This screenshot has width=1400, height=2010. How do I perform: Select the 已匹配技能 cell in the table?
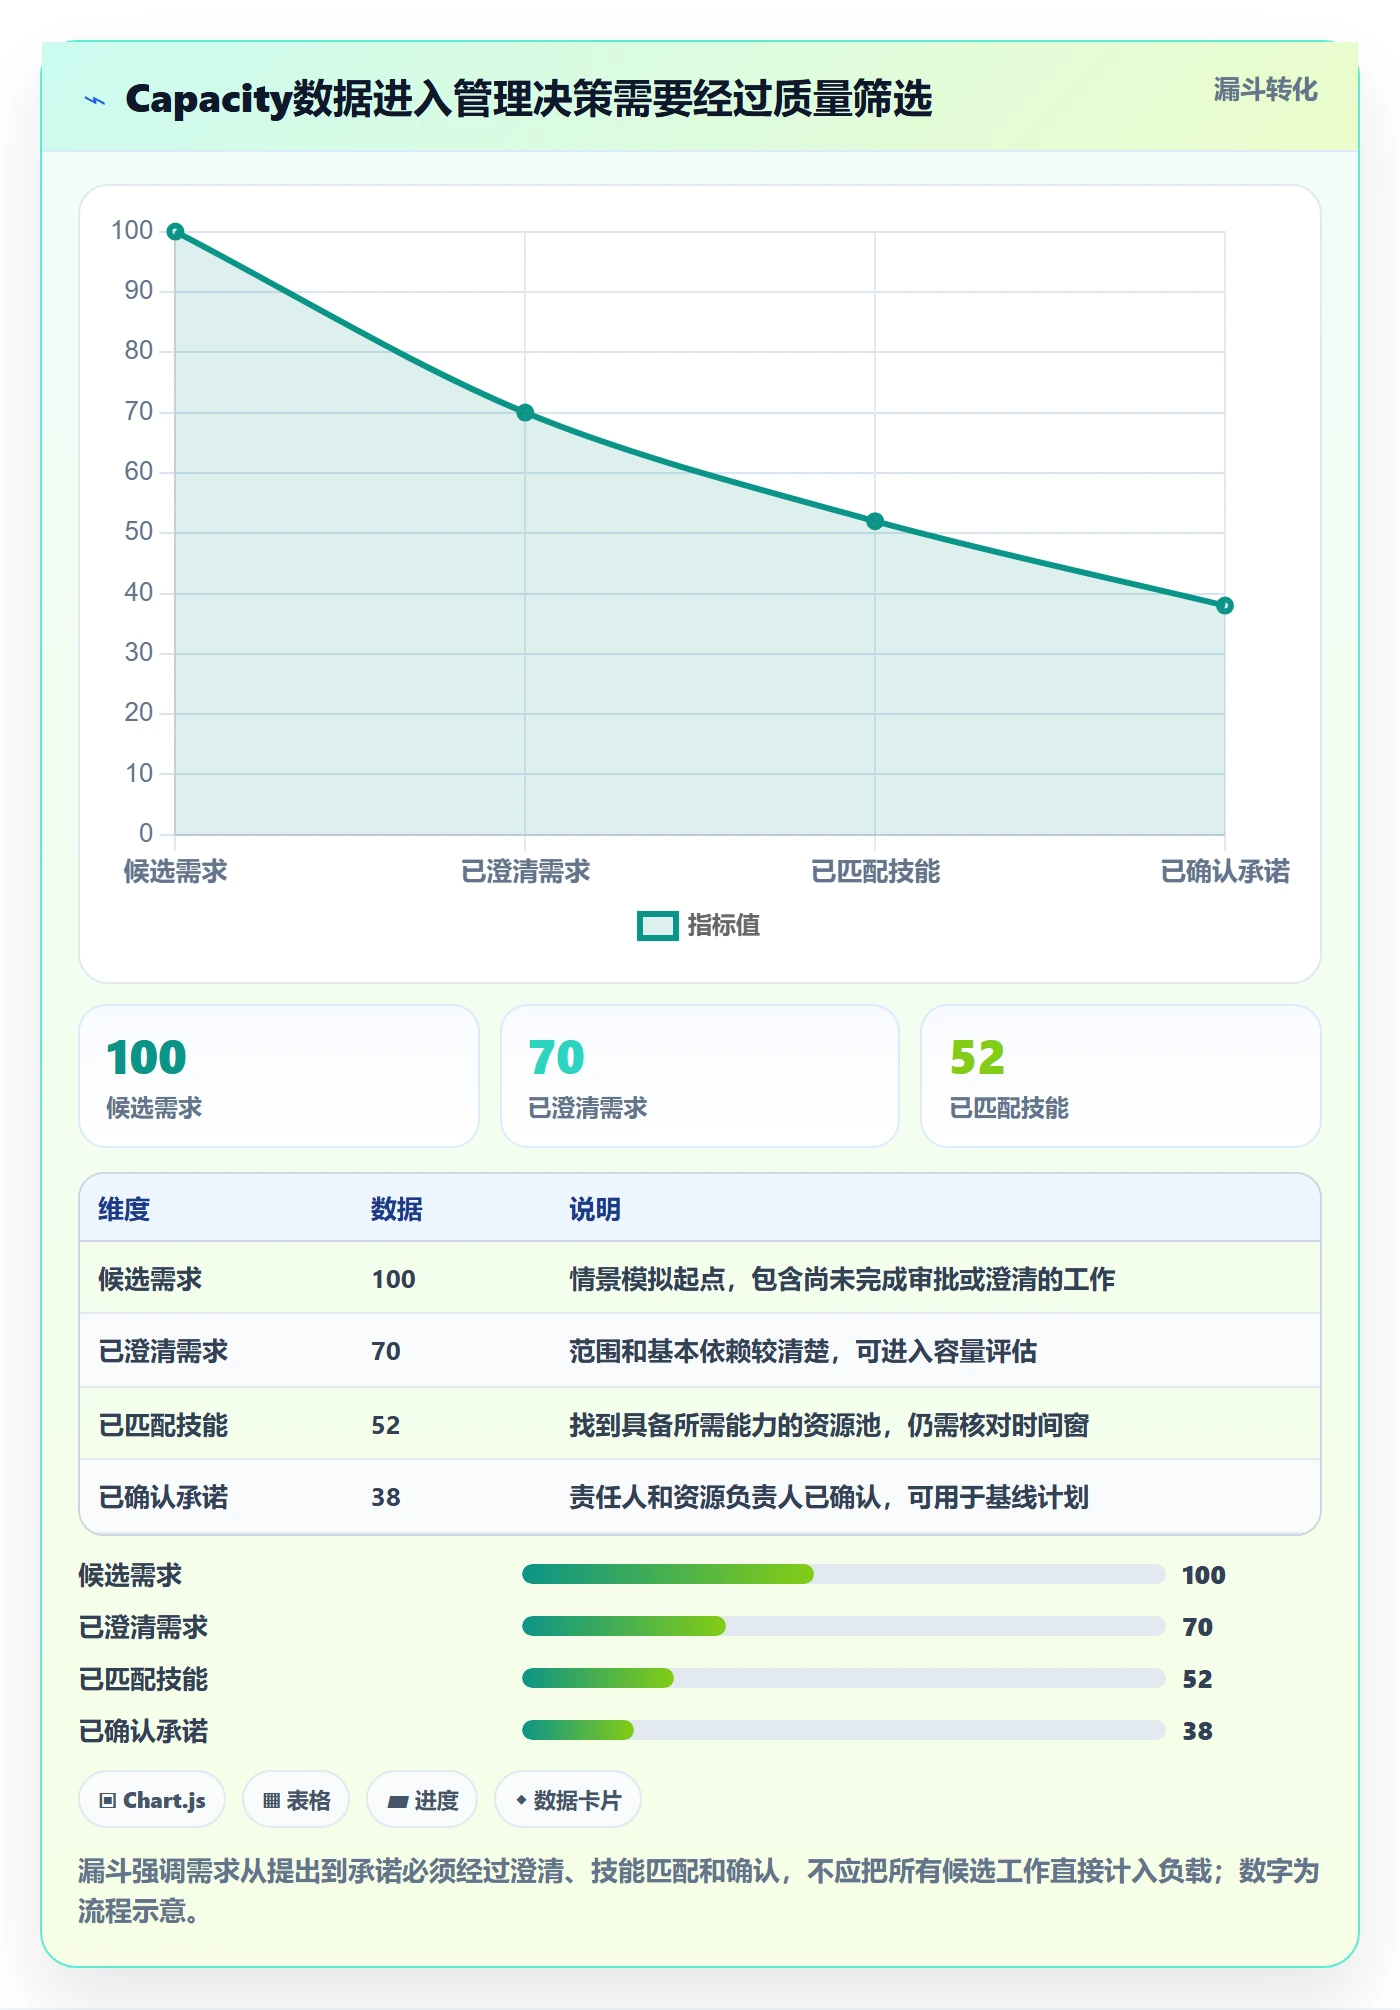tap(163, 1425)
